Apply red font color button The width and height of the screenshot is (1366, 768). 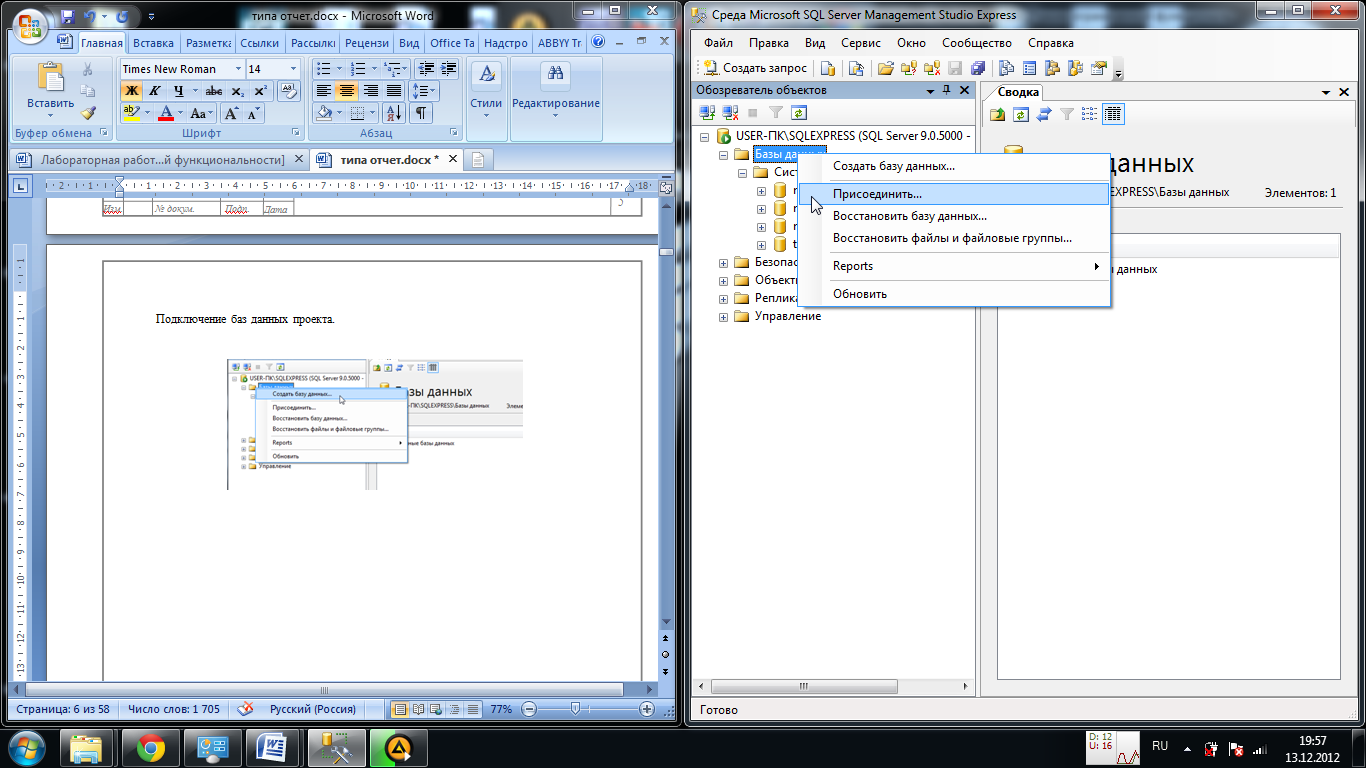(x=166, y=113)
